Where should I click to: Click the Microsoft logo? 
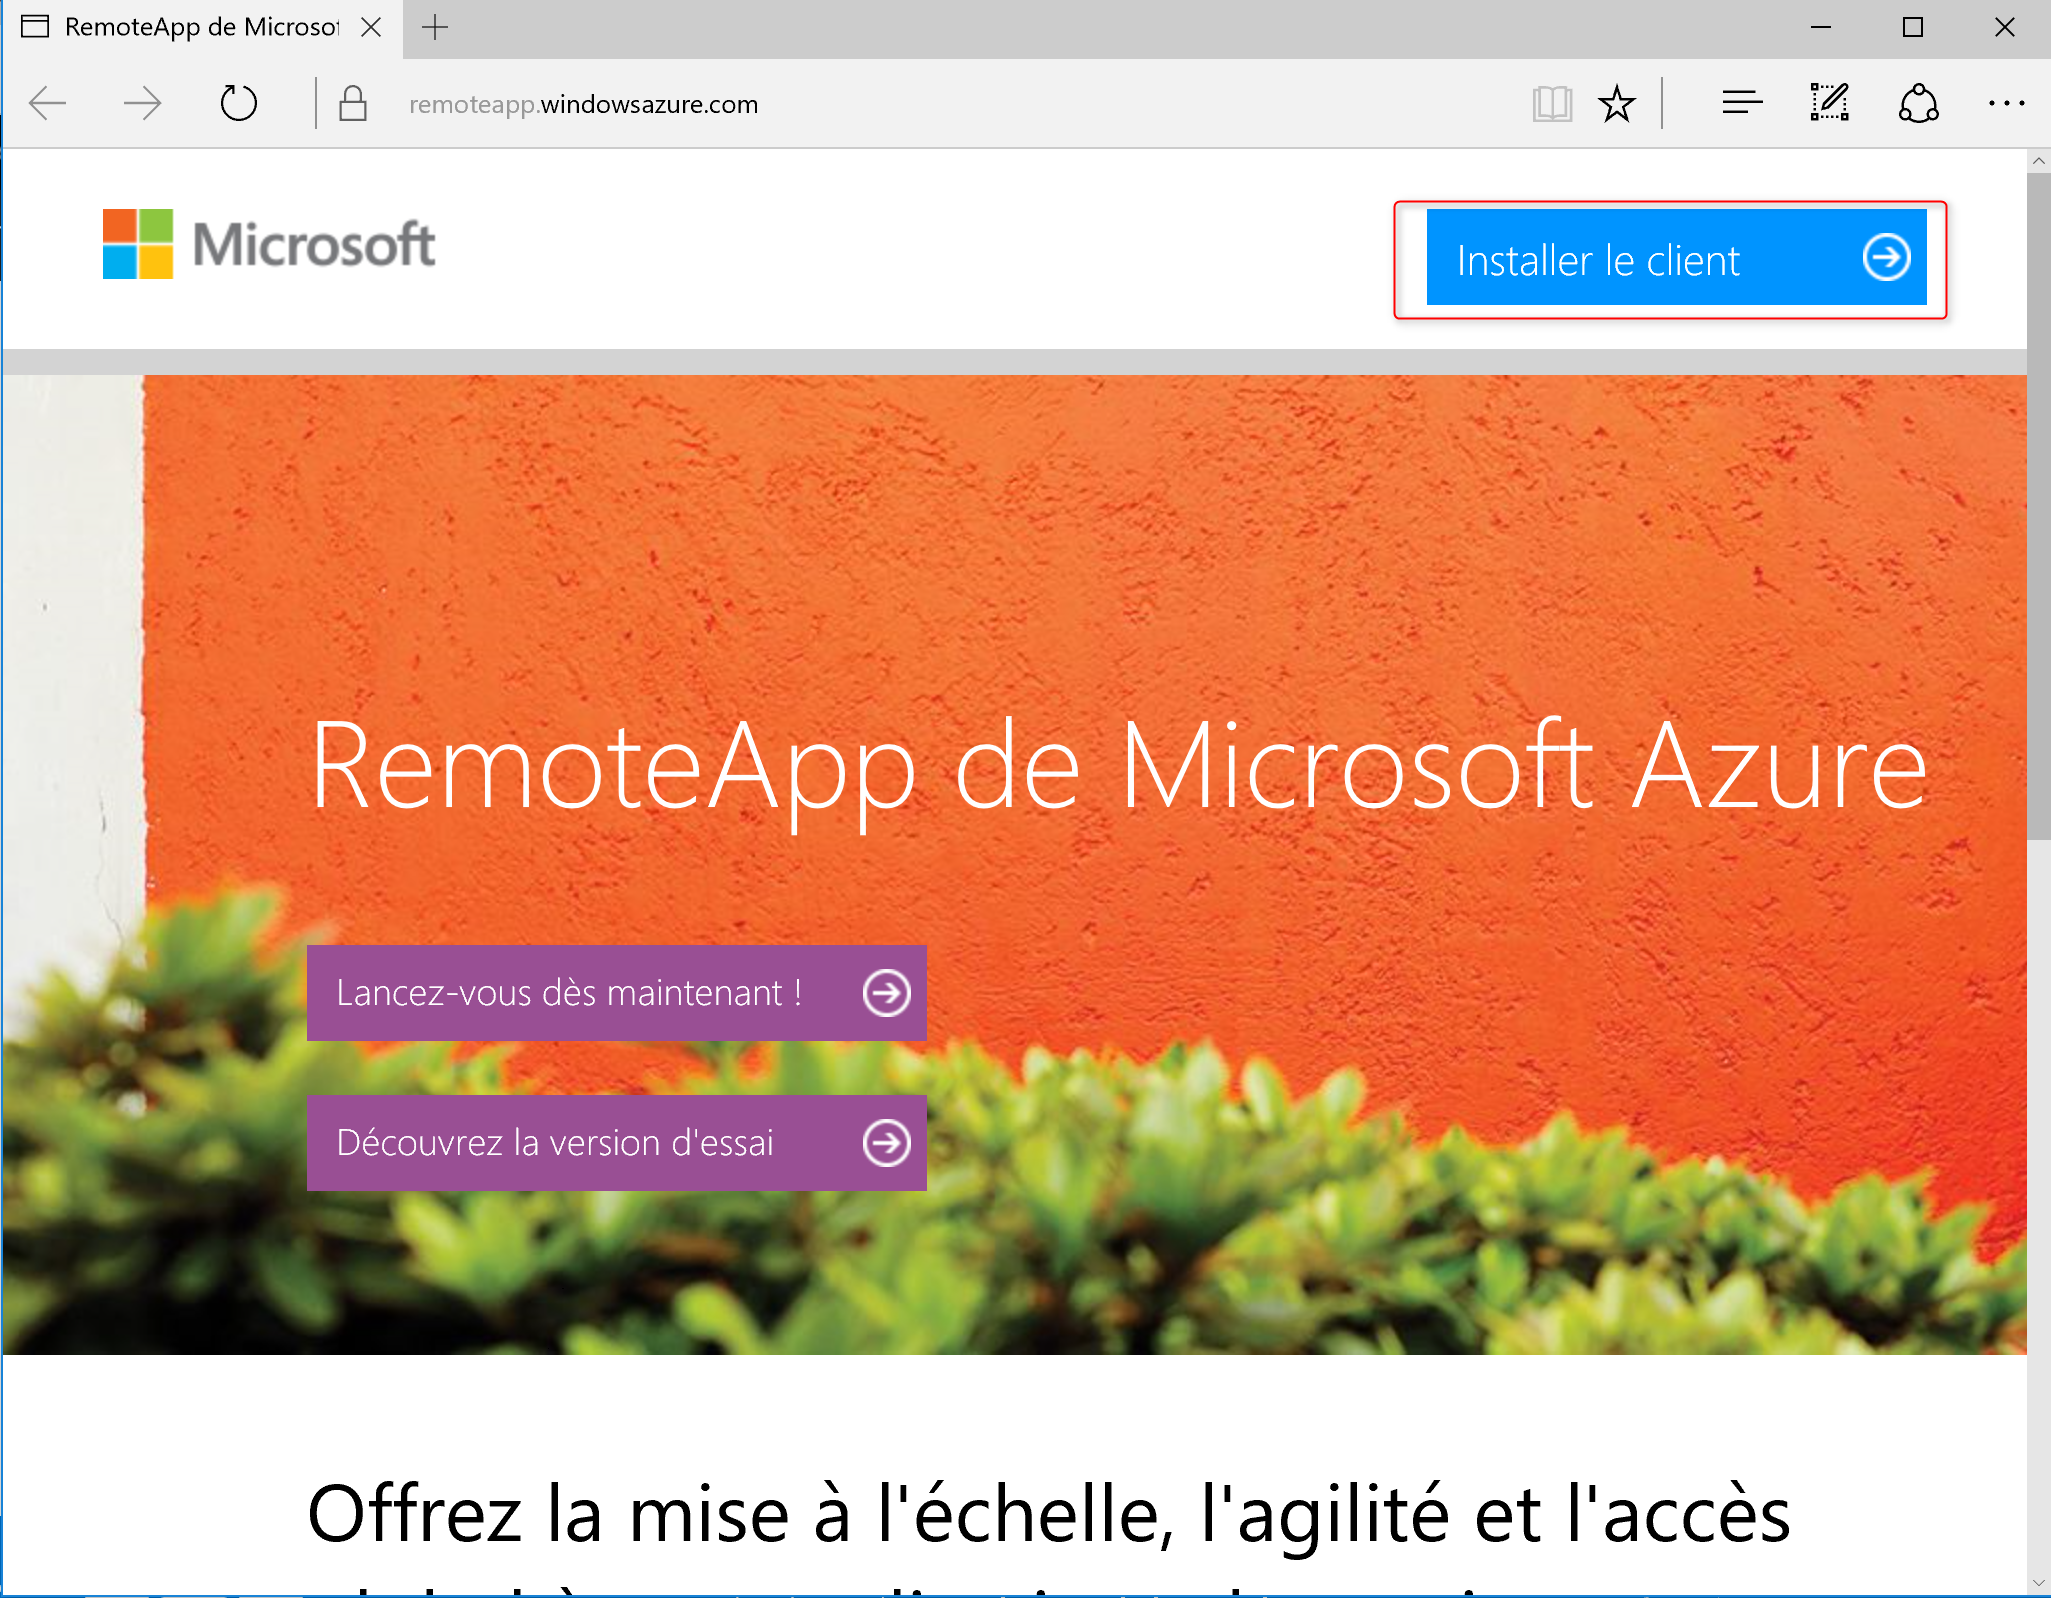click(x=270, y=244)
